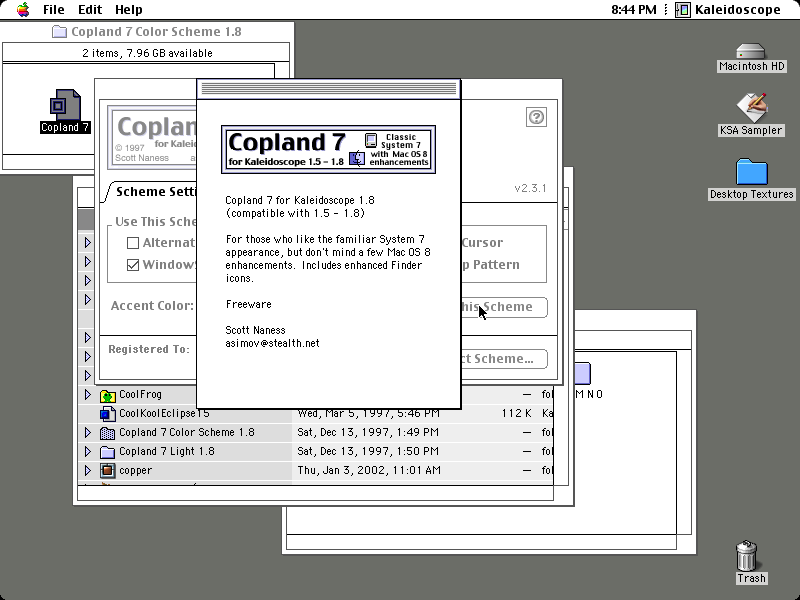800x600 pixels.
Task: Expand Copland 7 Color Scheme 1.8 folder
Action: pos(87,433)
